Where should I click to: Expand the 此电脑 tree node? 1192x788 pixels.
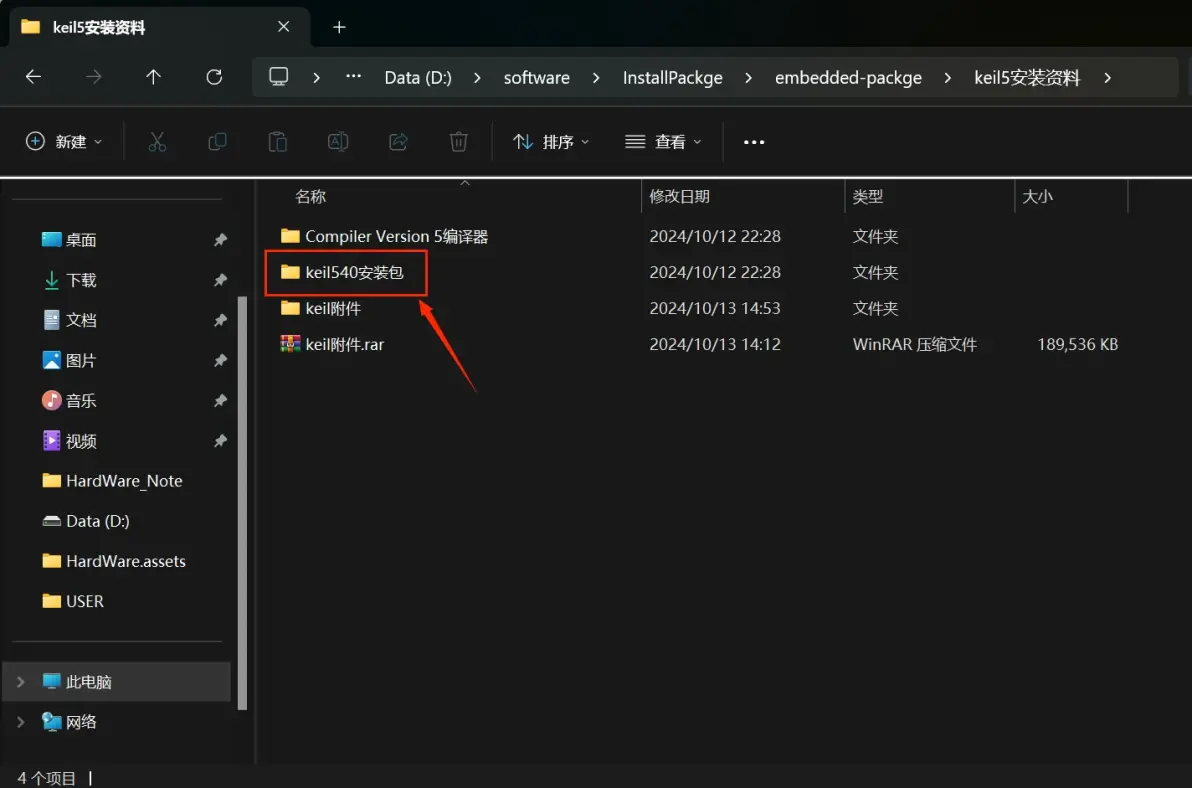[21, 682]
